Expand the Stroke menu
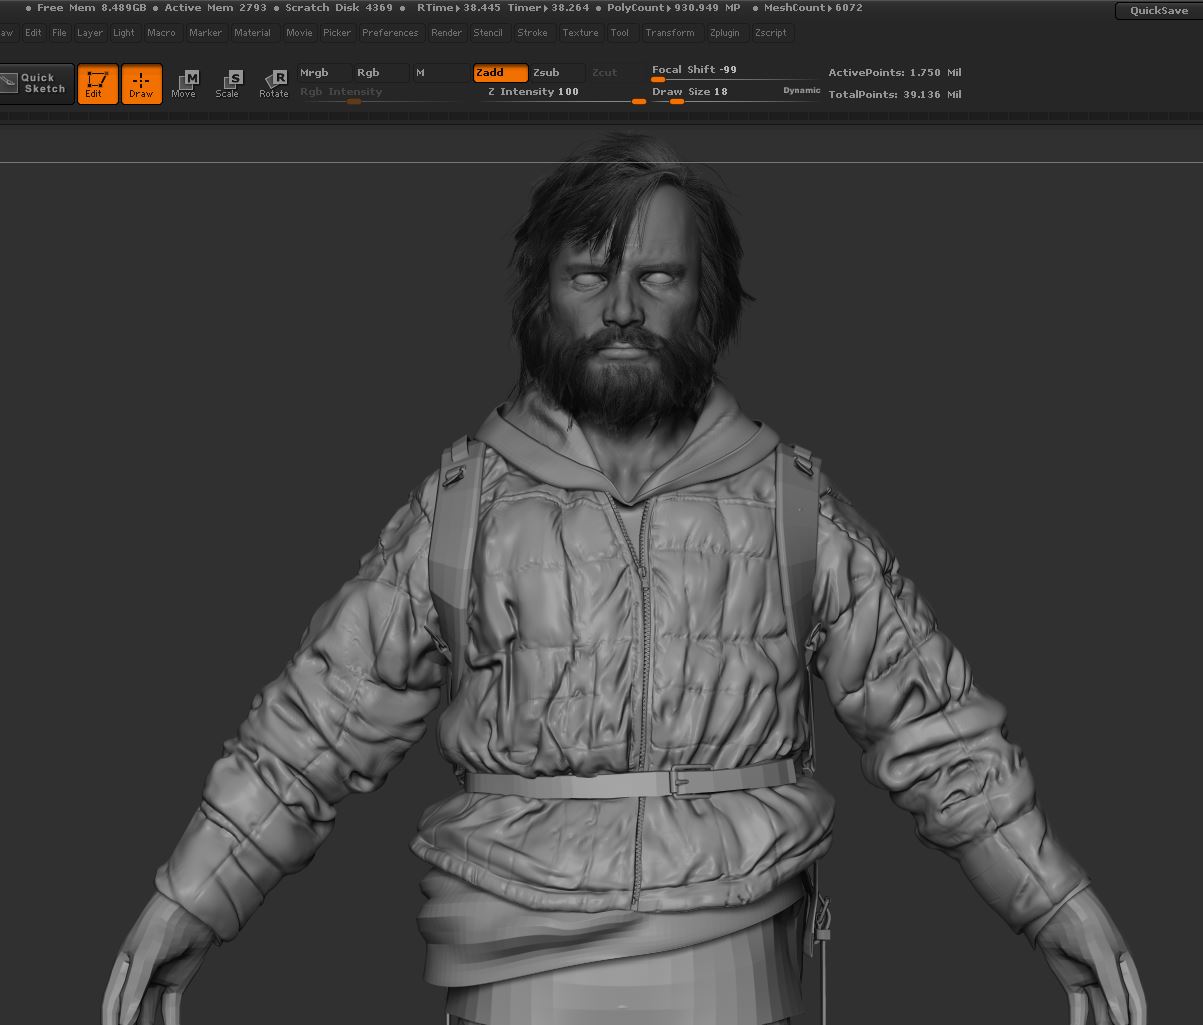Image resolution: width=1203 pixels, height=1025 pixels. tap(532, 33)
